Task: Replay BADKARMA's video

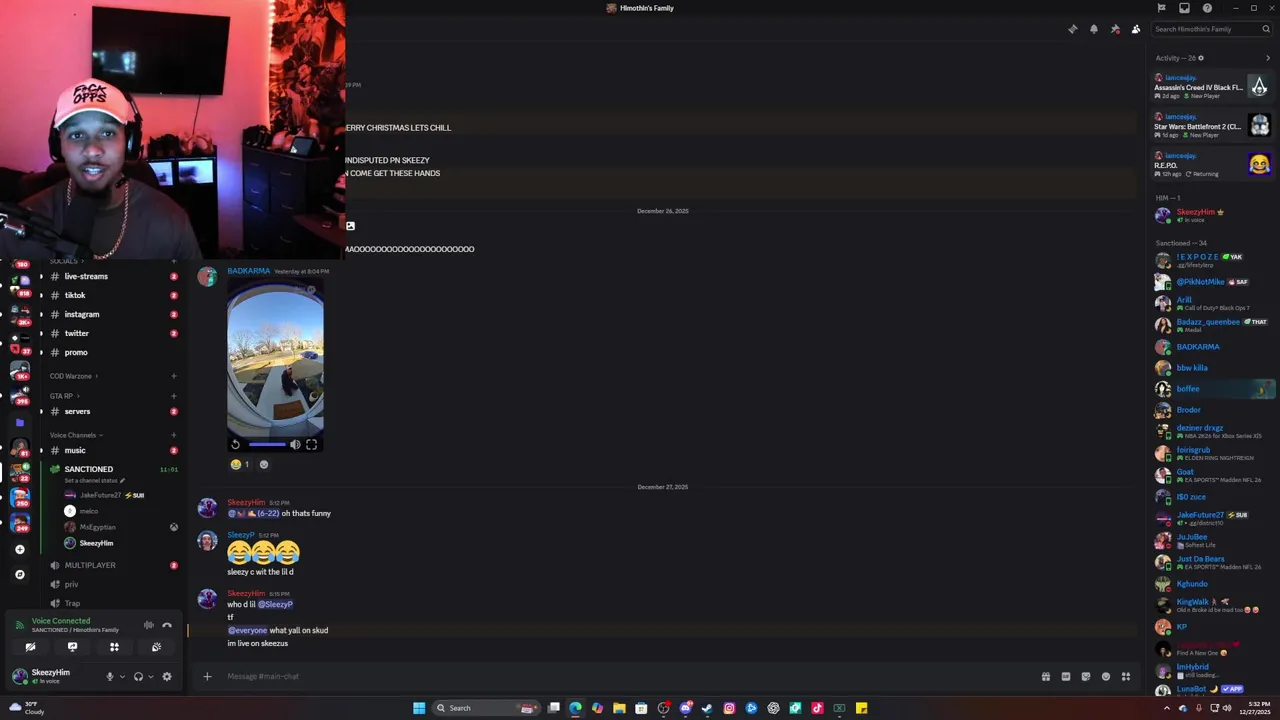Action: 236,445
